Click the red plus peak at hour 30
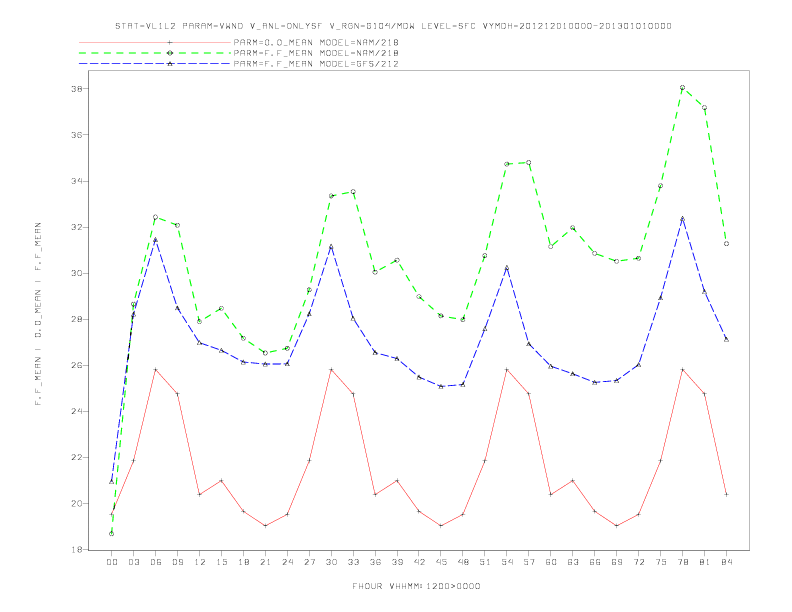The width and height of the screenshot is (792, 612). pos(331,370)
